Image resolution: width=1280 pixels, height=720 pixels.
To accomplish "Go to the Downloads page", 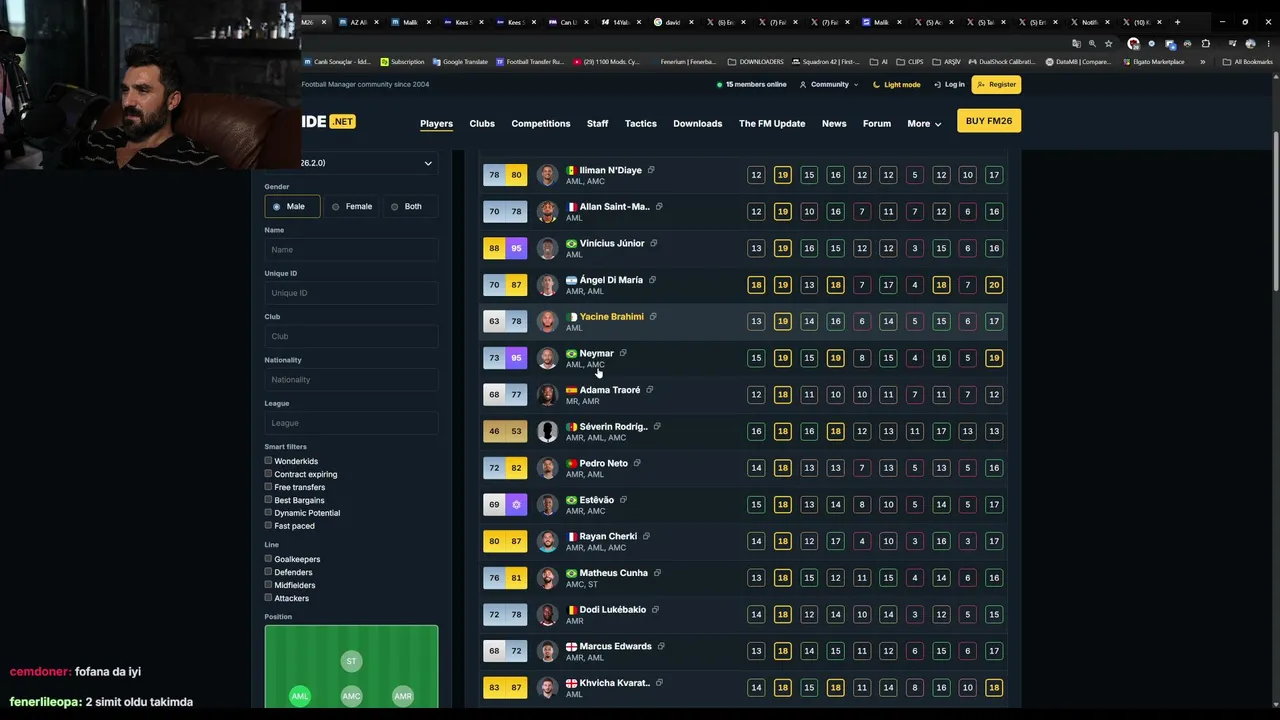I will 697,124.
